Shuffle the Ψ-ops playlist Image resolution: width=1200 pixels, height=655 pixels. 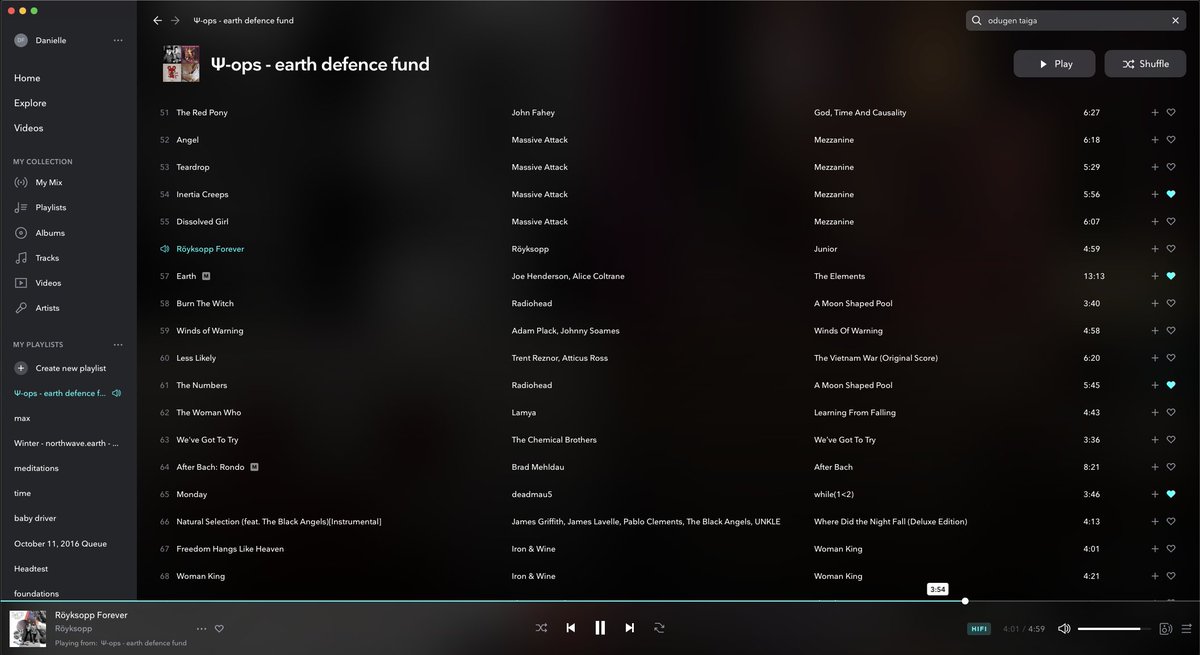pyautogui.click(x=1145, y=64)
